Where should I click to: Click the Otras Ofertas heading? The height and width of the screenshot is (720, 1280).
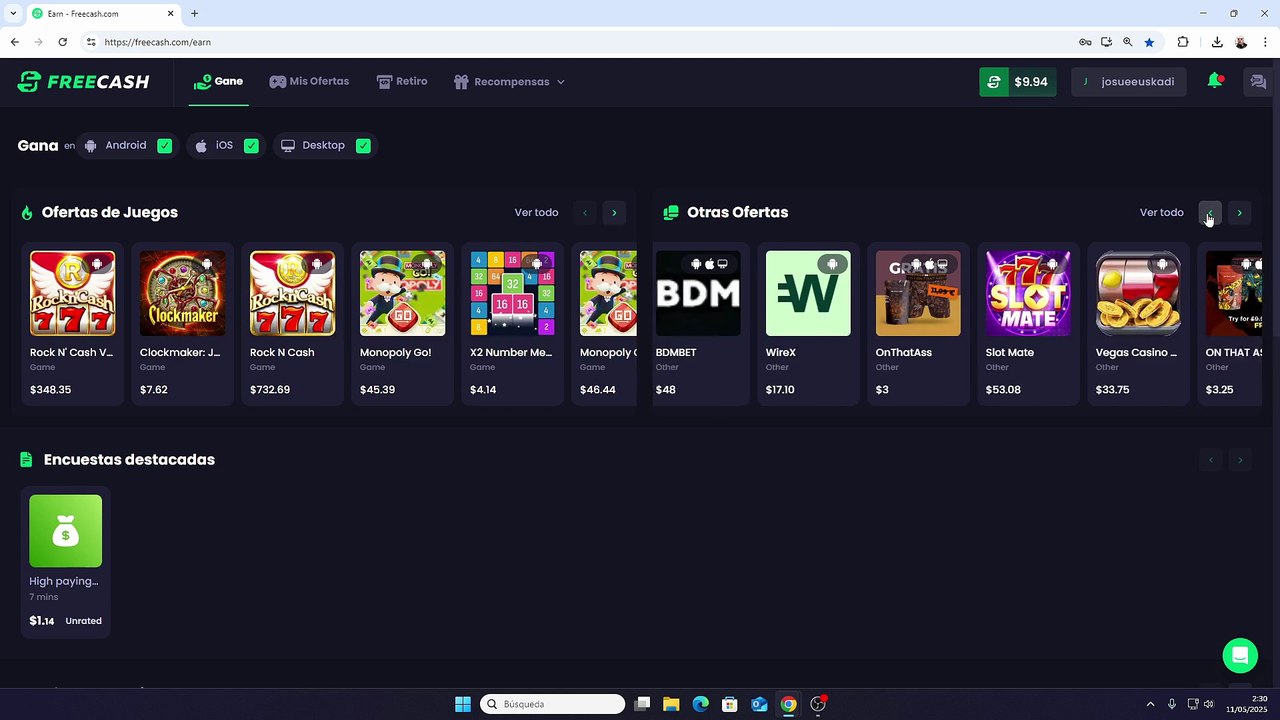(x=737, y=212)
